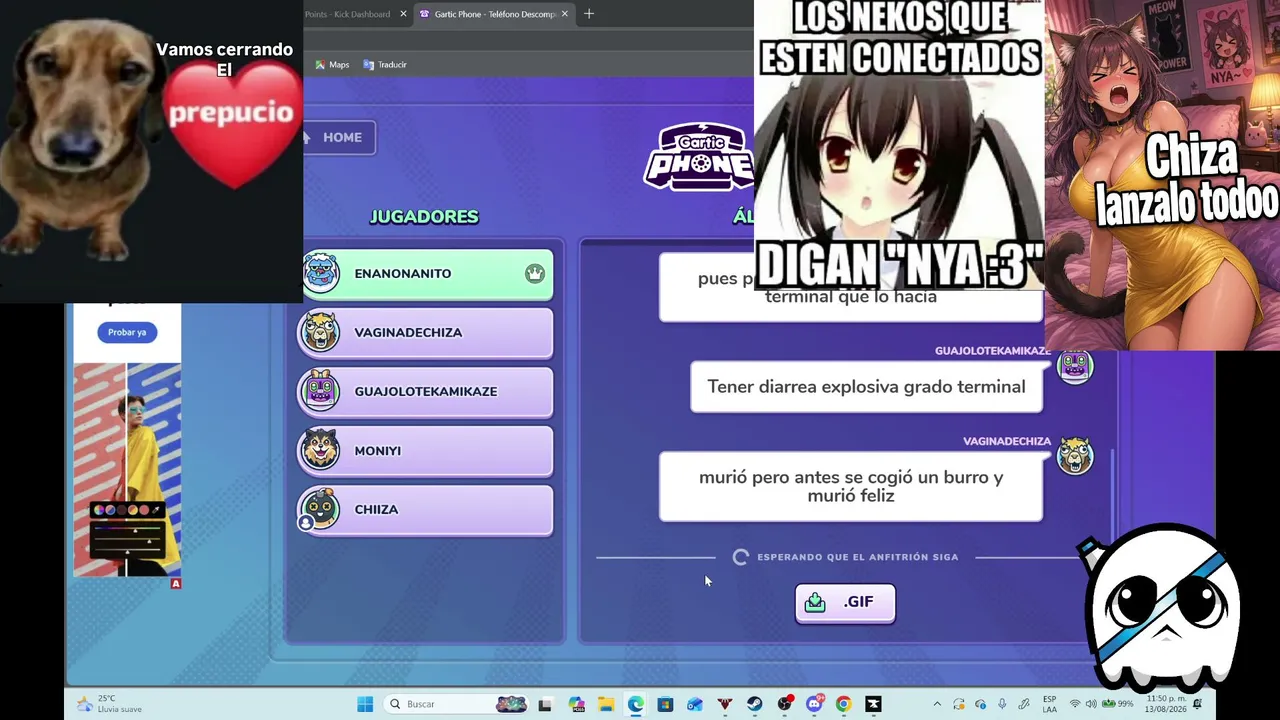Viewport: 1280px width, 720px height.
Task: Select player GUAJOLOTEKAMIKAZE in the list
Action: coord(426,392)
